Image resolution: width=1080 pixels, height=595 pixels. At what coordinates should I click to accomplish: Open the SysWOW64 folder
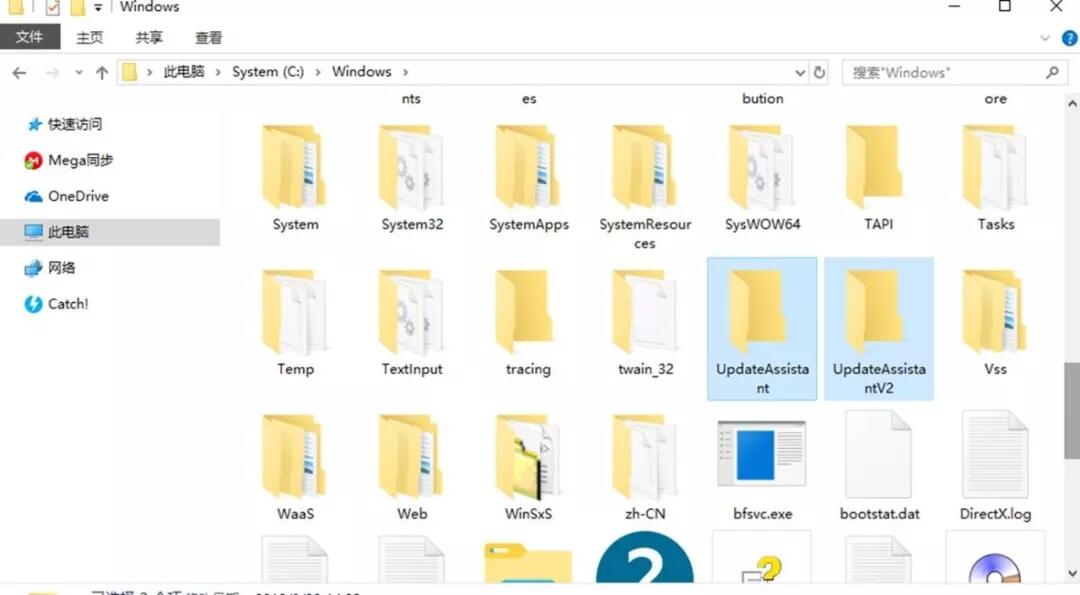coord(762,179)
